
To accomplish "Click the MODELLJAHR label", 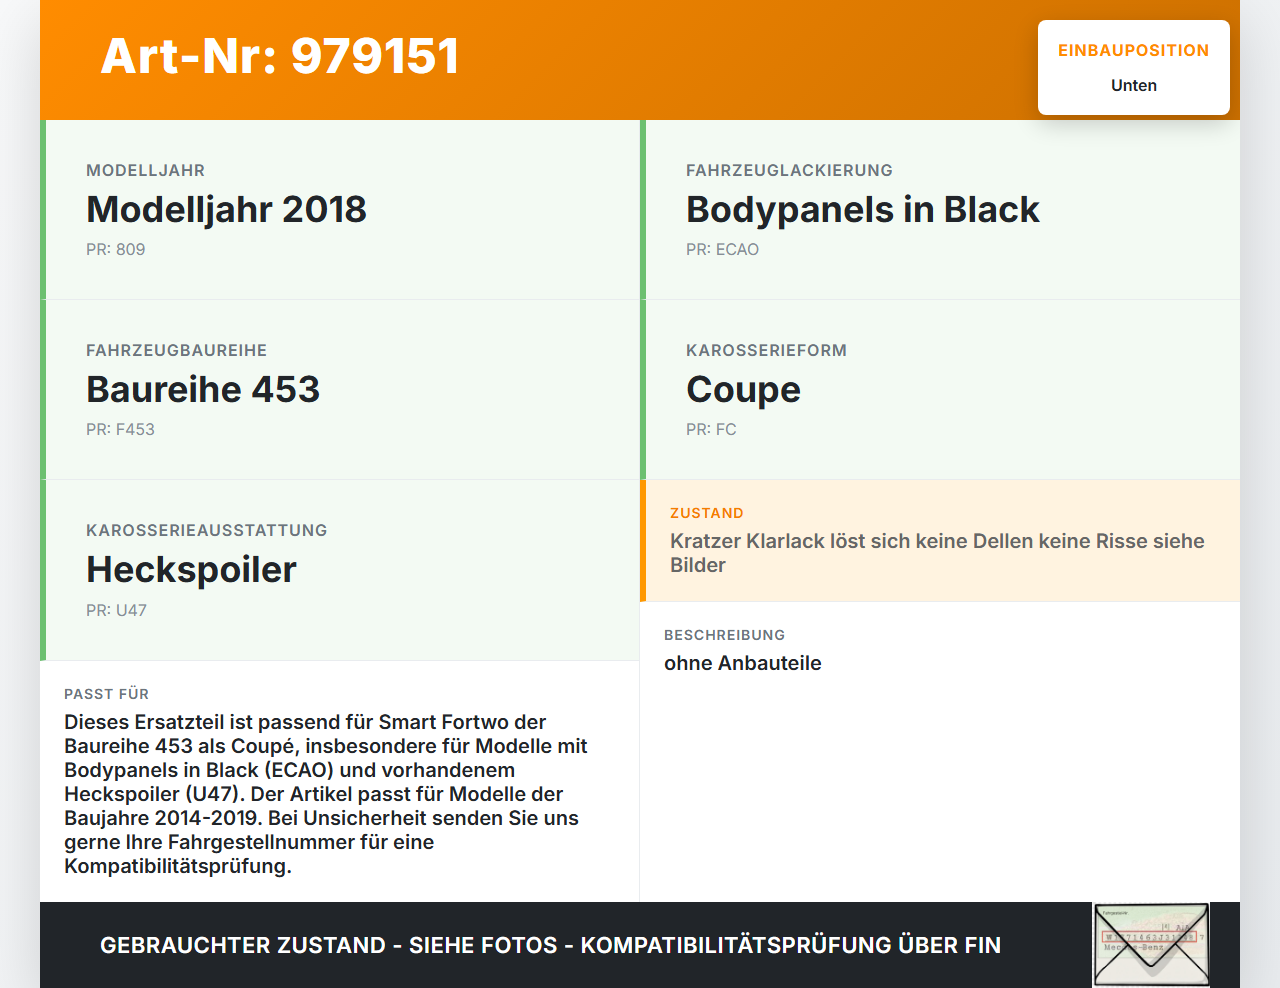I will [145, 171].
